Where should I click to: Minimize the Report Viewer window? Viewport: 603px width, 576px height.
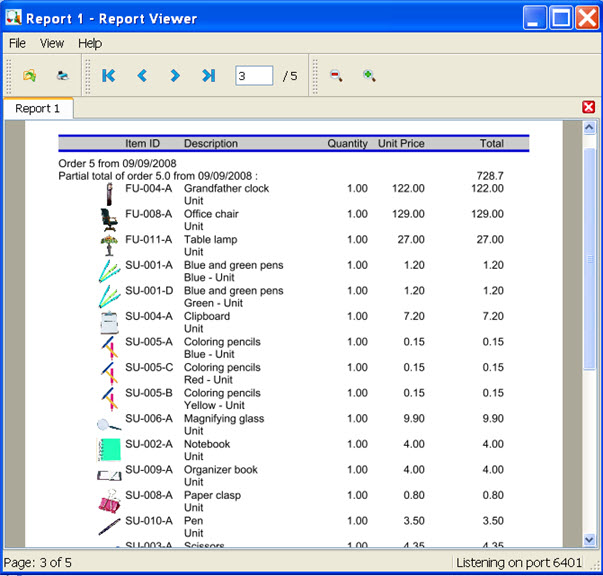tap(535, 18)
